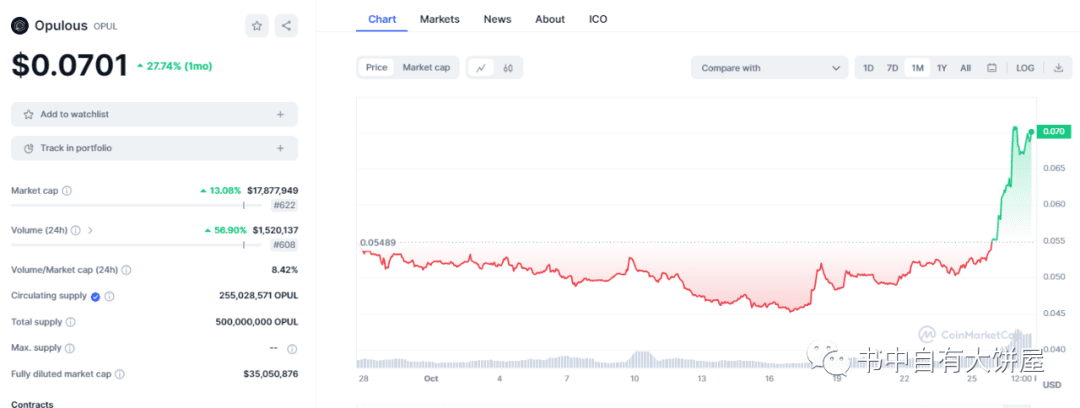Click Add to watchlist button

tap(154, 114)
